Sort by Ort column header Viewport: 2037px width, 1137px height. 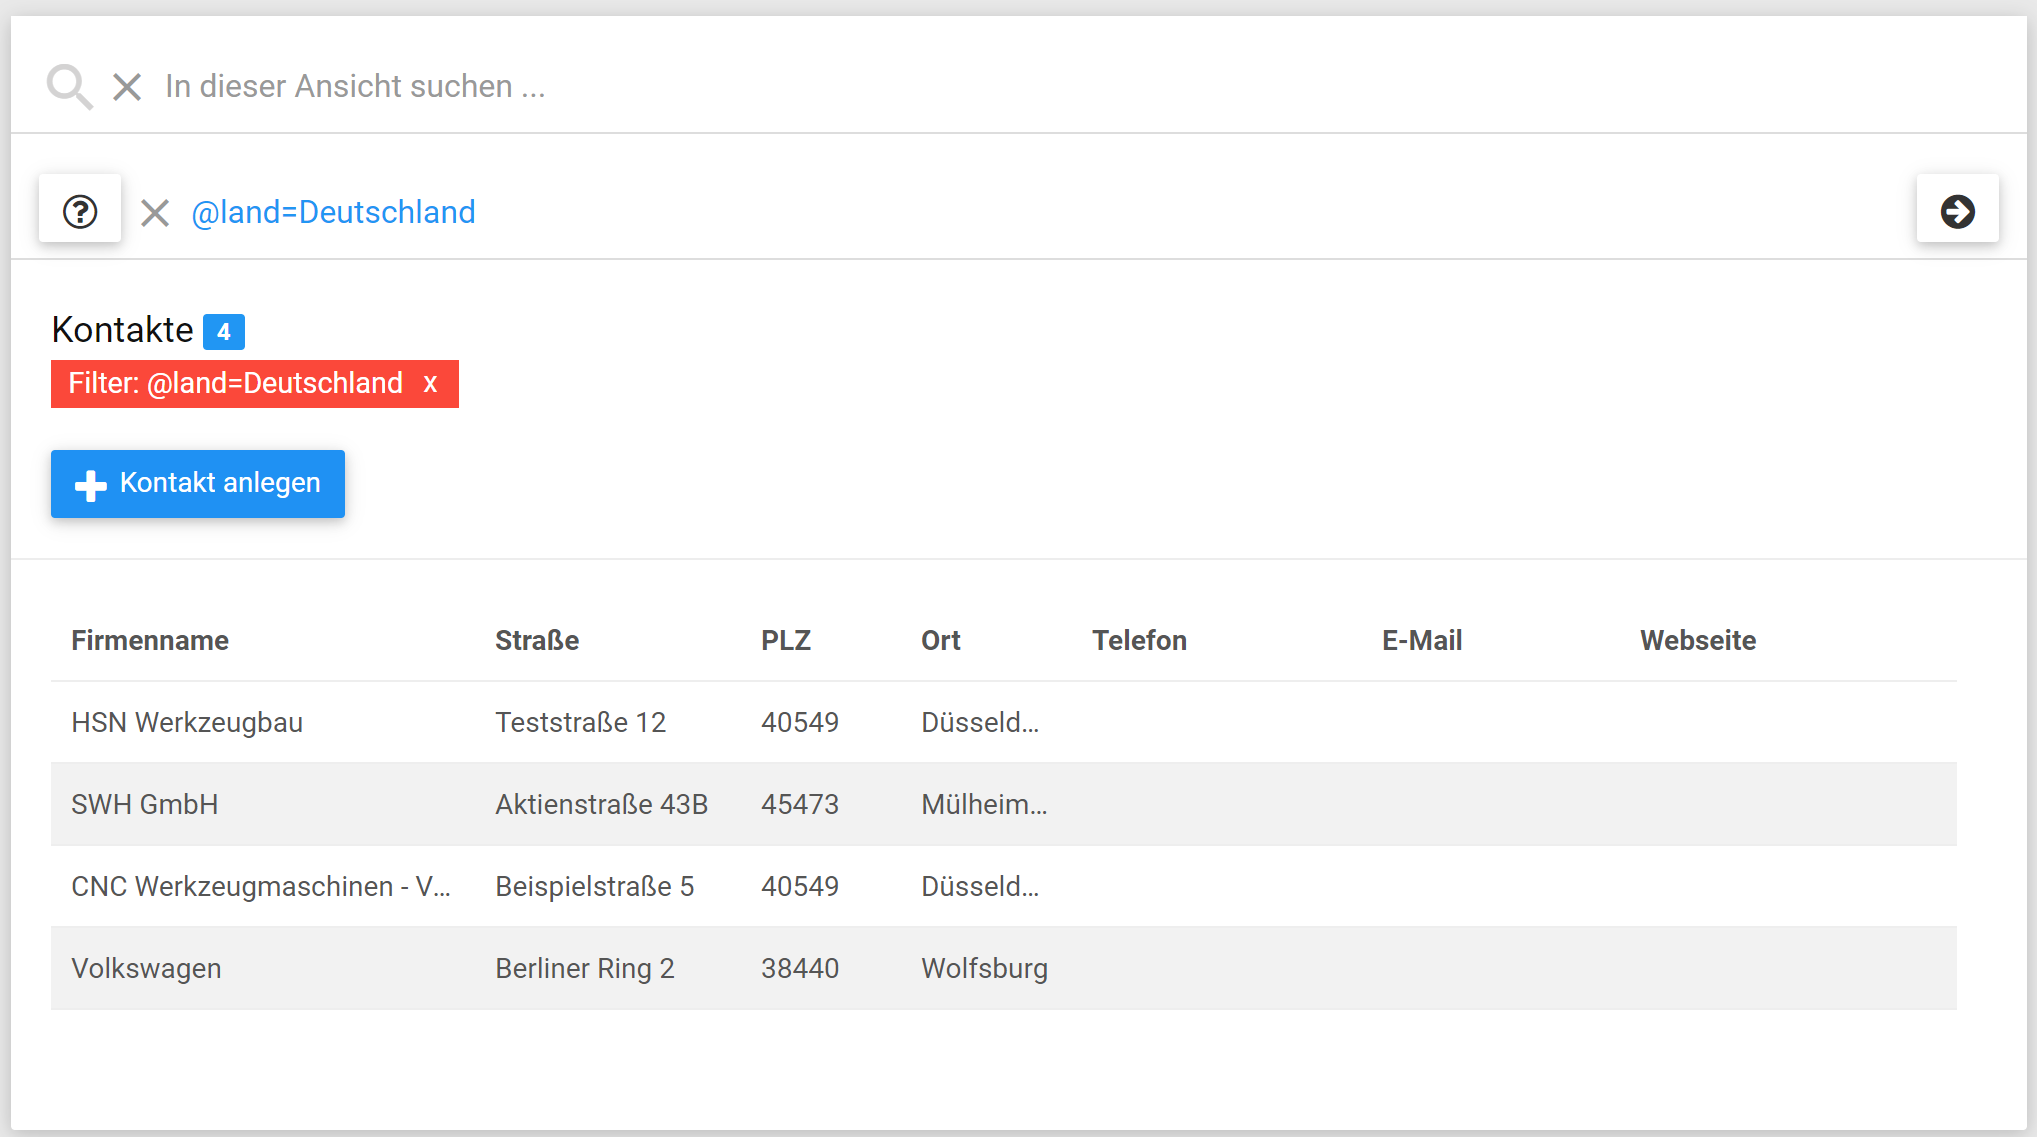(x=940, y=640)
